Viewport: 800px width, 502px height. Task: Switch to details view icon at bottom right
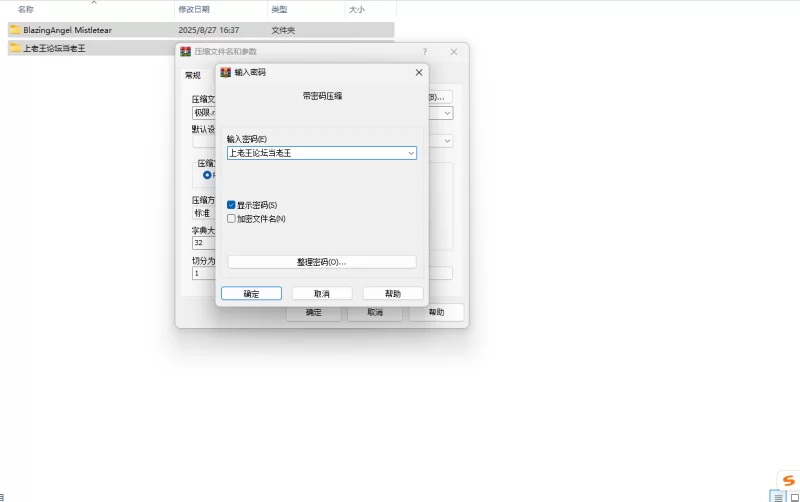coord(778,497)
